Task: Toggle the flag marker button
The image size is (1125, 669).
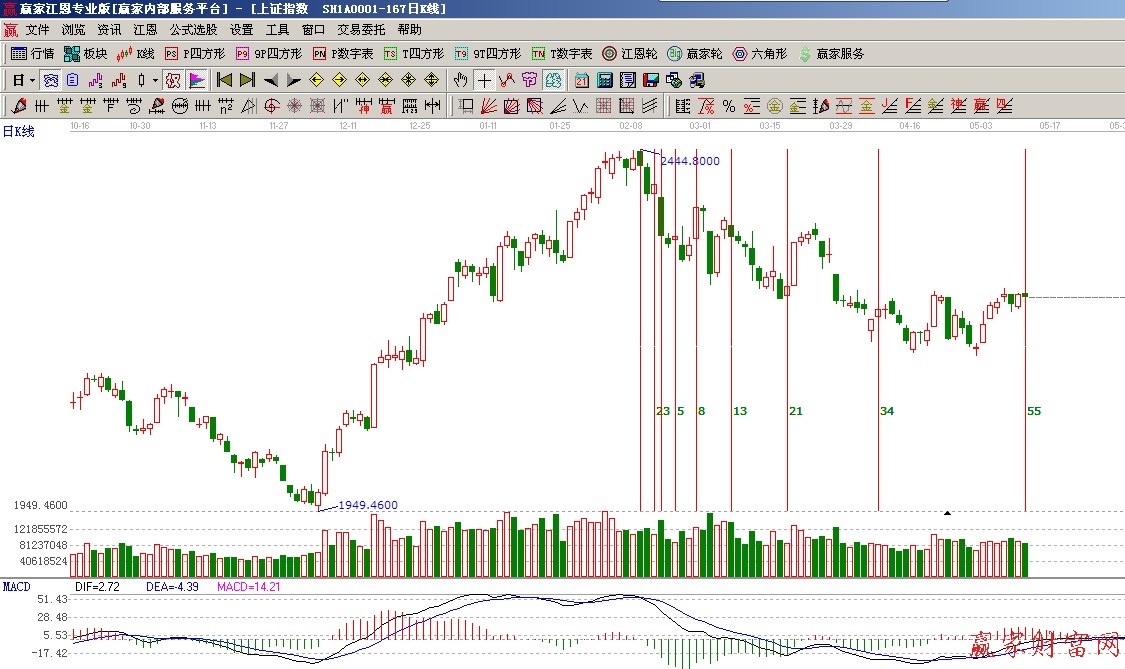Action: pos(197,80)
